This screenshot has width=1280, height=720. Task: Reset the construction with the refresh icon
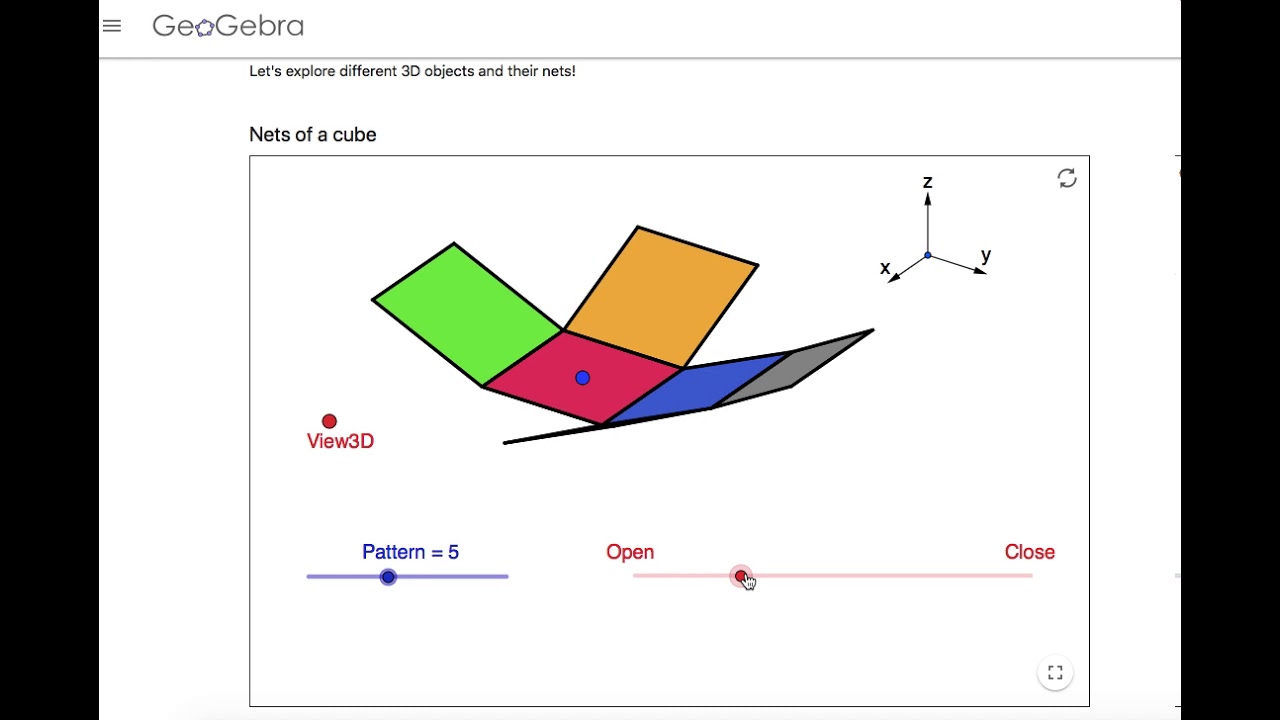(1067, 178)
